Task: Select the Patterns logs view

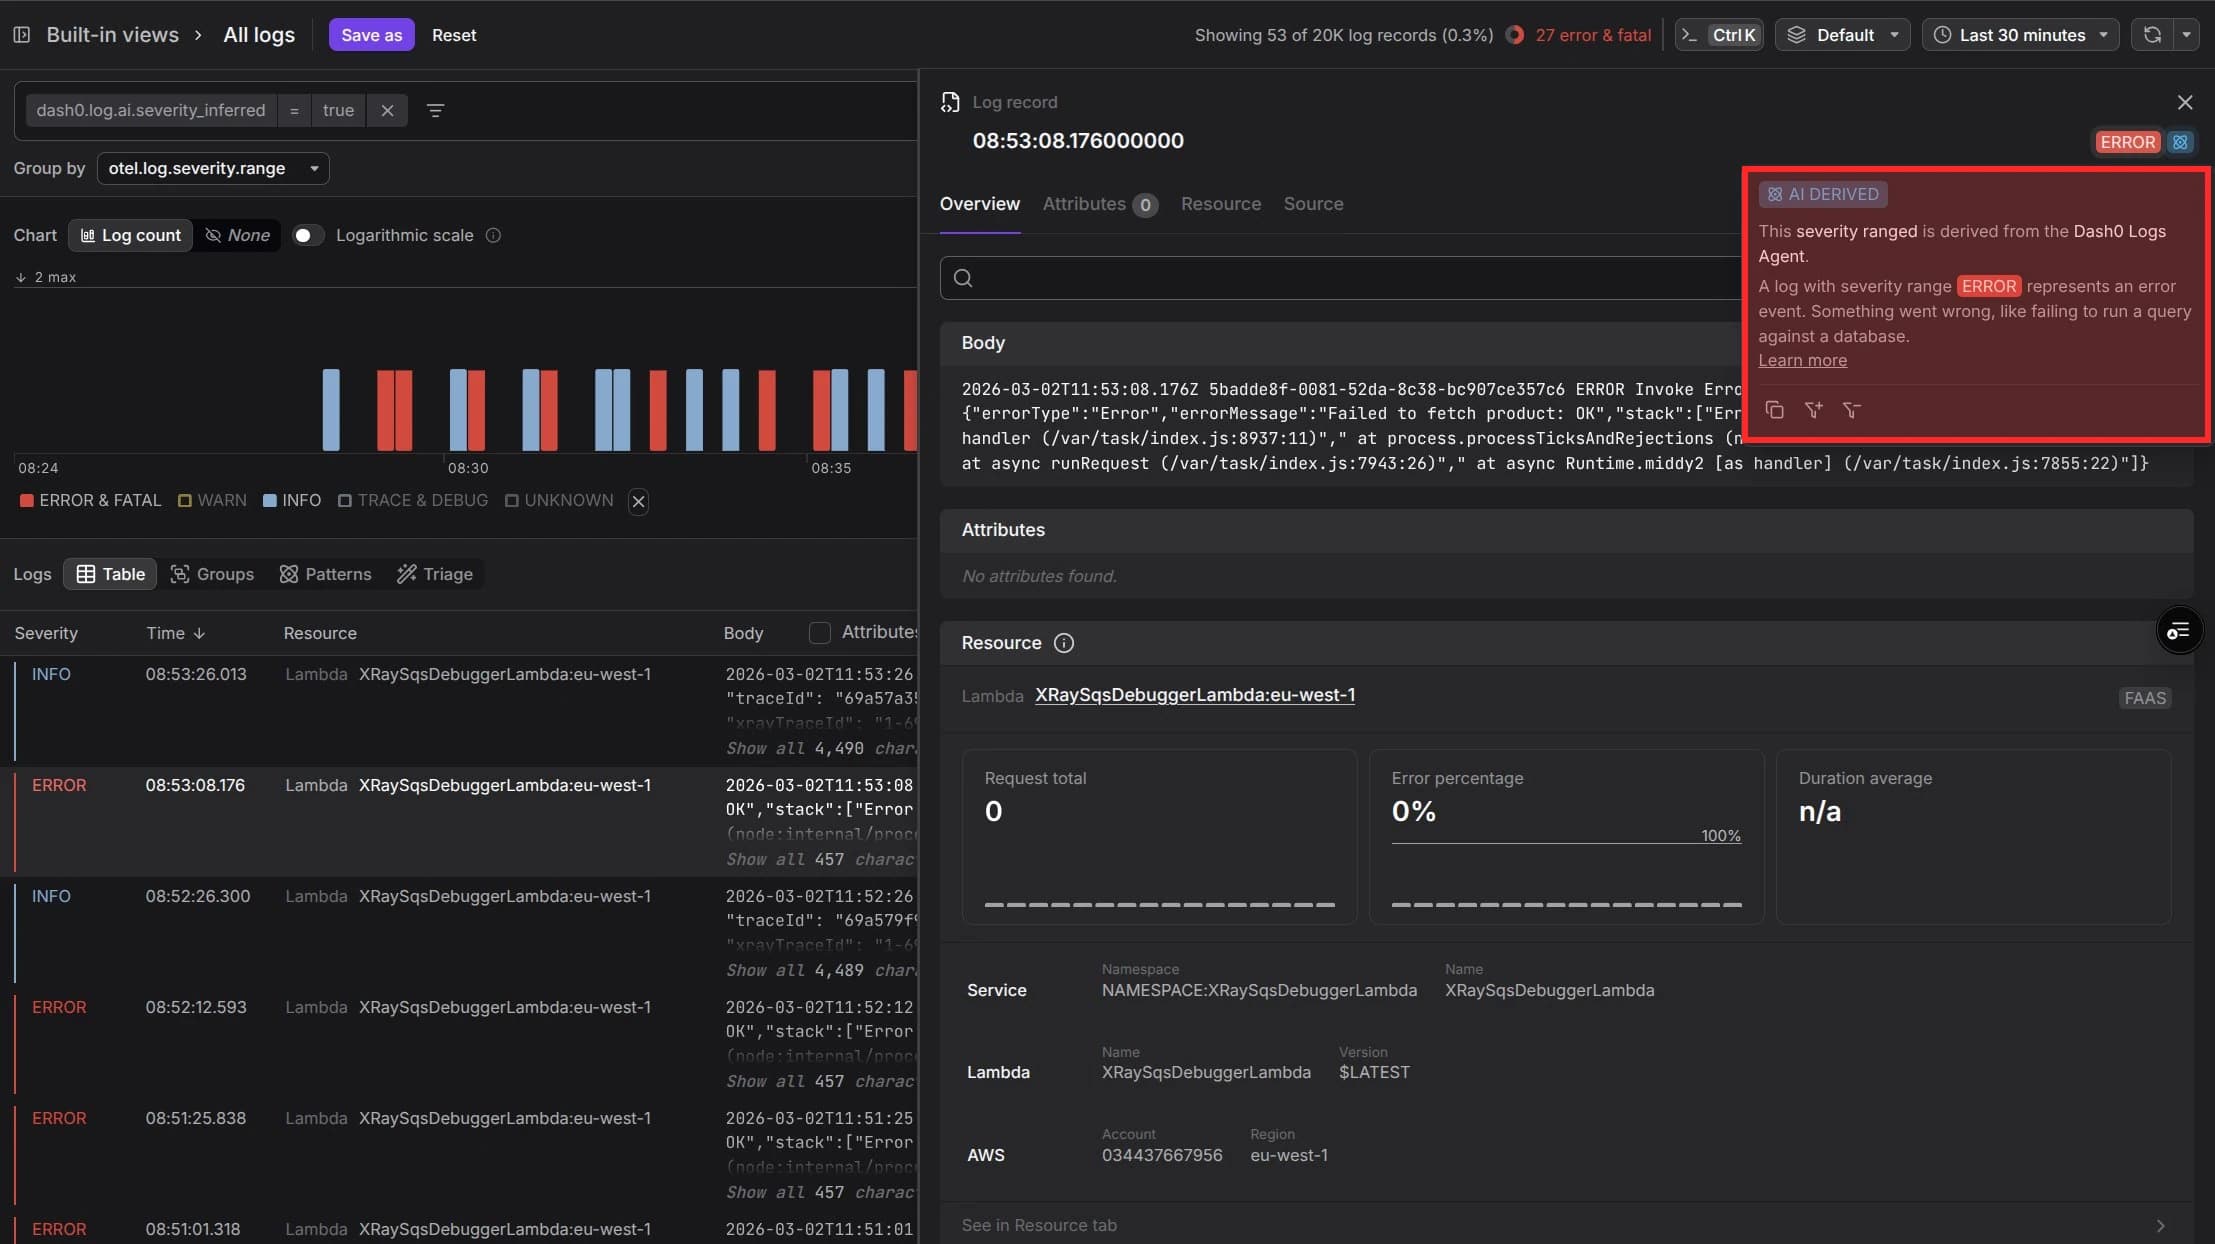Action: point(326,574)
